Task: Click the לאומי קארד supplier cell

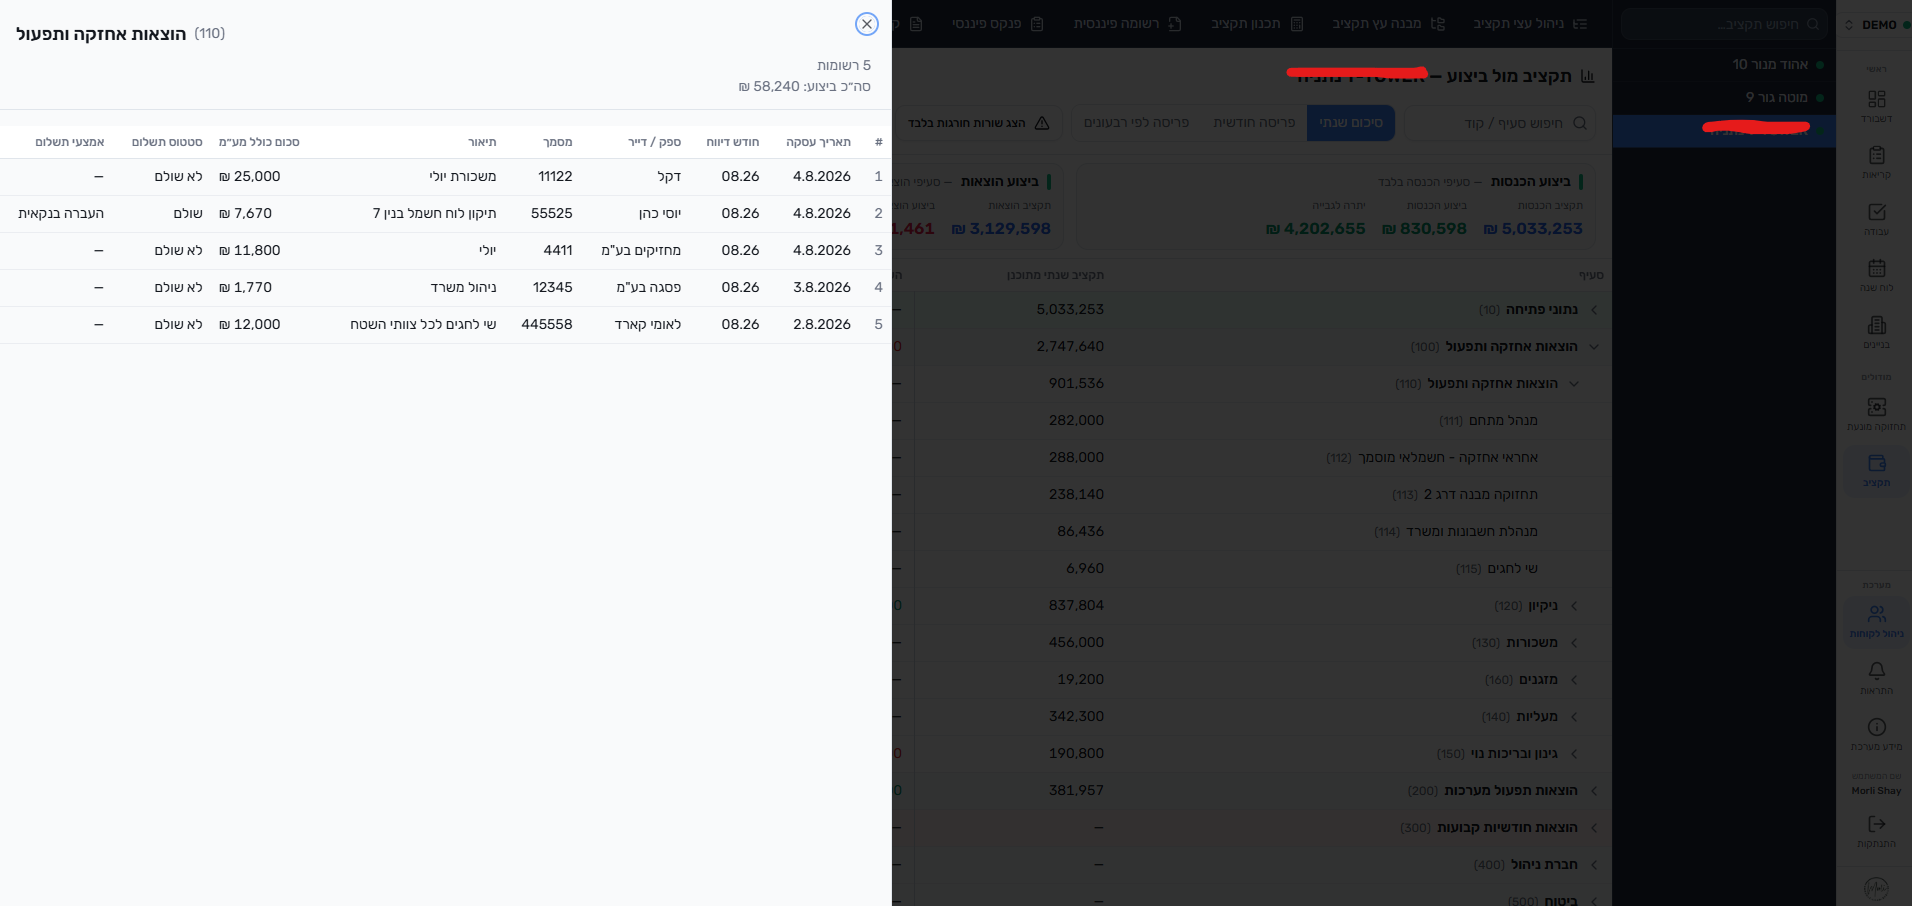Action: 648,325
